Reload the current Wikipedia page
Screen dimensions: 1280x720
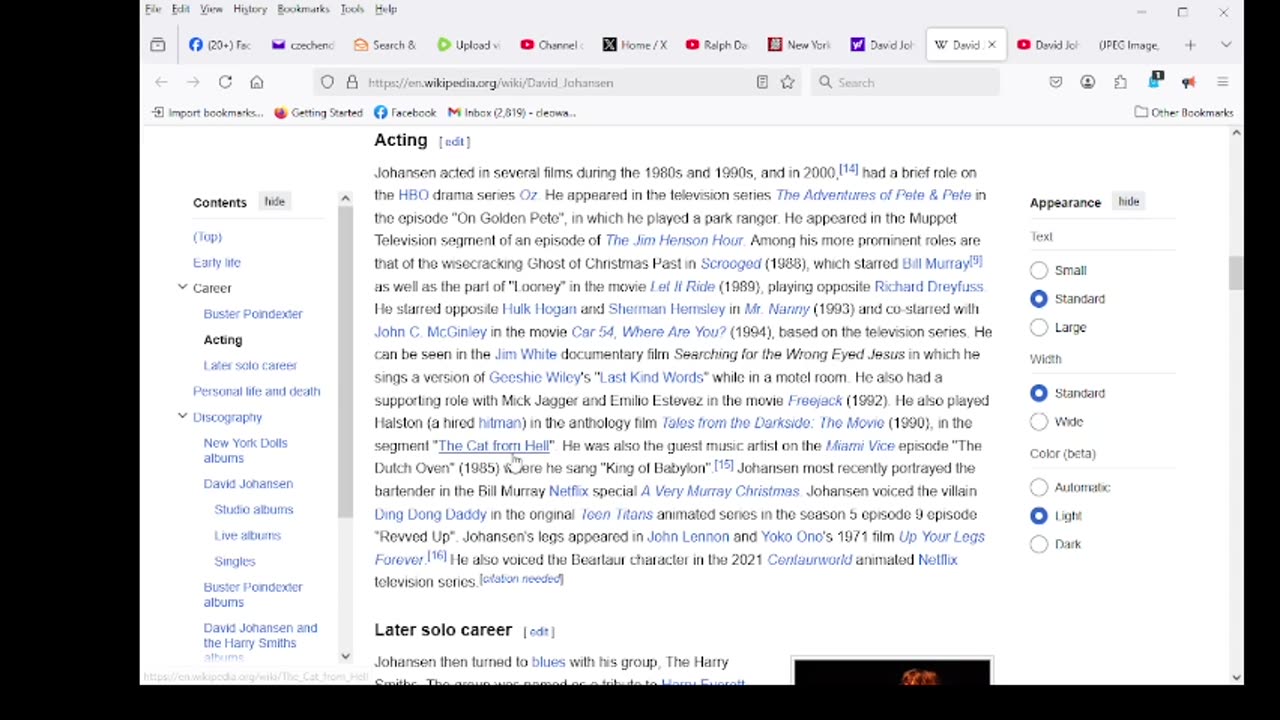pyautogui.click(x=225, y=82)
